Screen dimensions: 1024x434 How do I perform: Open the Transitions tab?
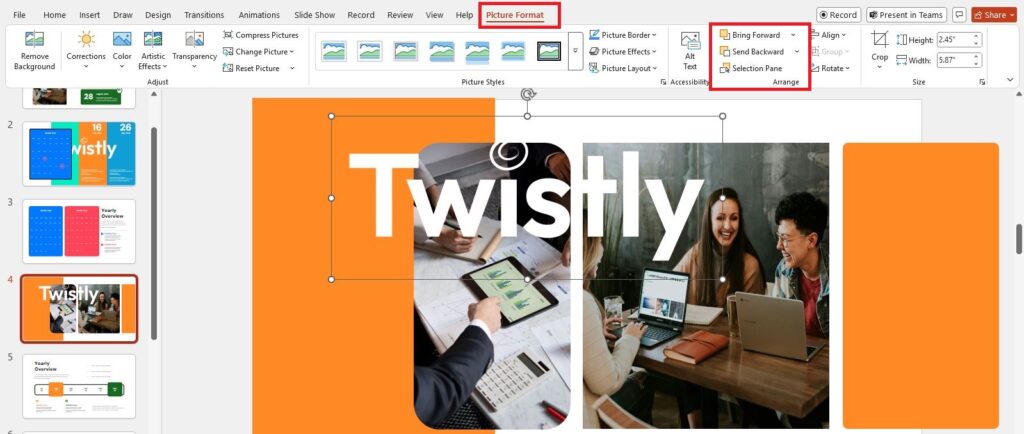204,15
